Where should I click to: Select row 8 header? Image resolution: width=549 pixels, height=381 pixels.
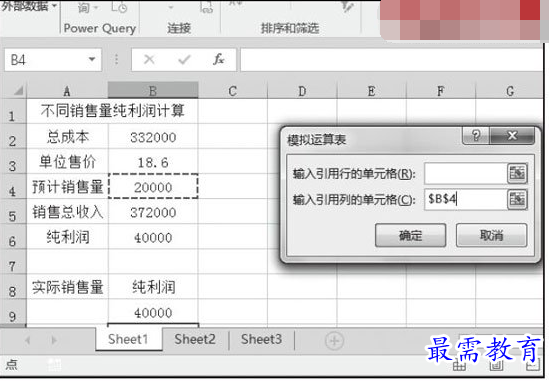(13, 287)
